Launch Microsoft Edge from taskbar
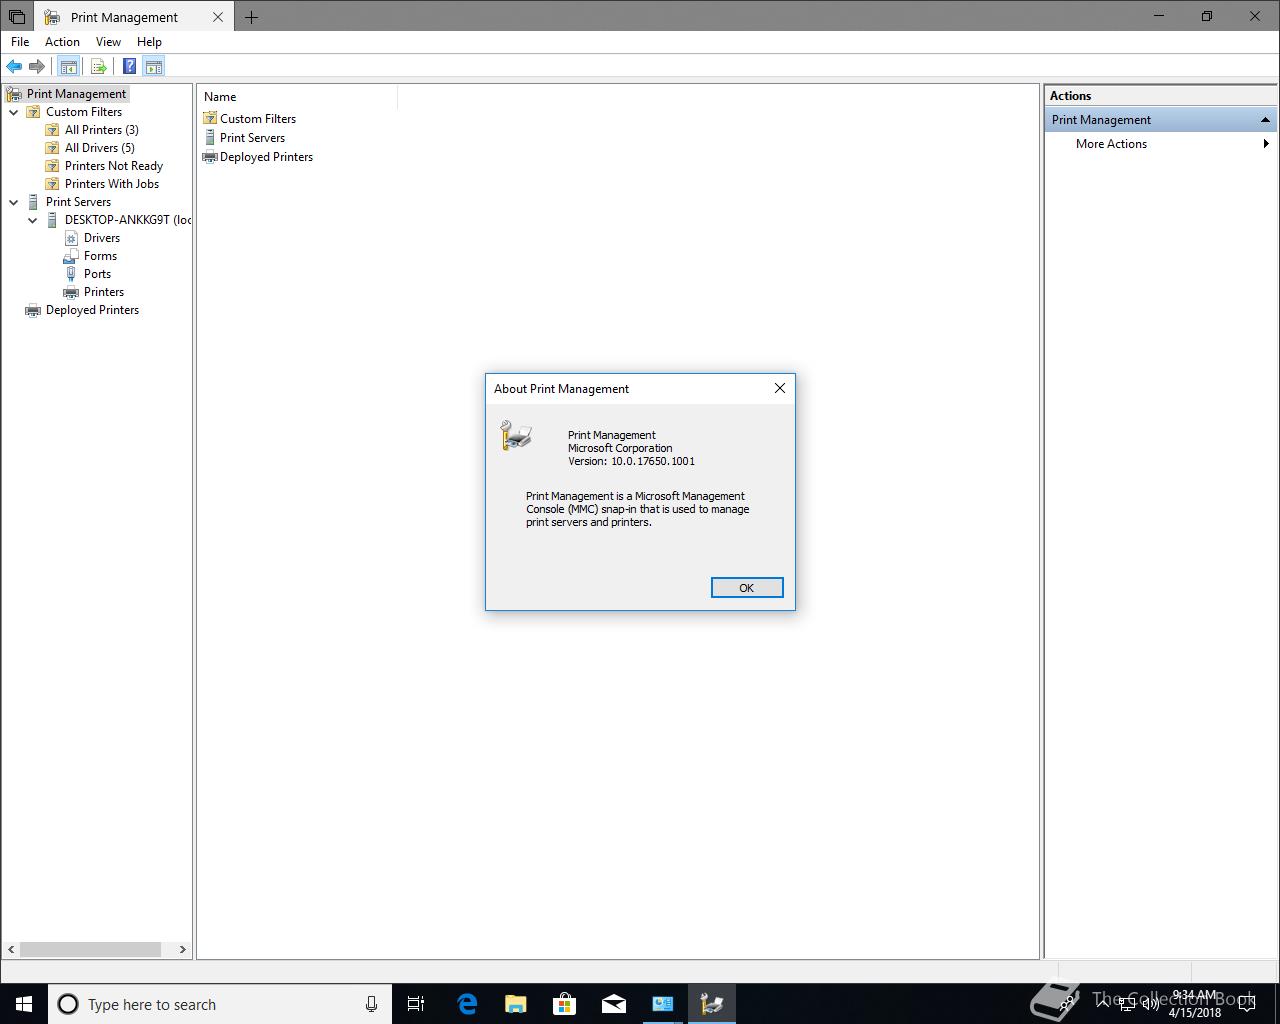Viewport: 1280px width, 1024px height. 467,1004
